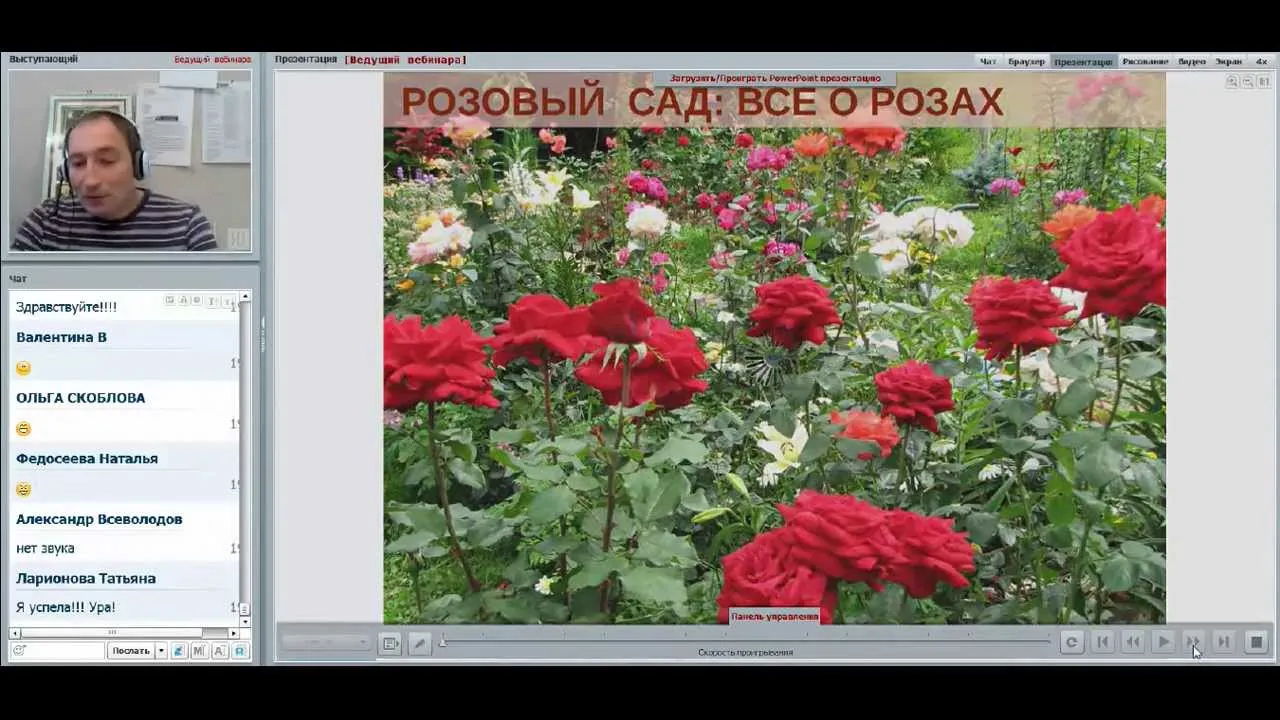Select the 4x layout tab
This screenshot has width=1280, height=720.
pyautogui.click(x=1261, y=61)
